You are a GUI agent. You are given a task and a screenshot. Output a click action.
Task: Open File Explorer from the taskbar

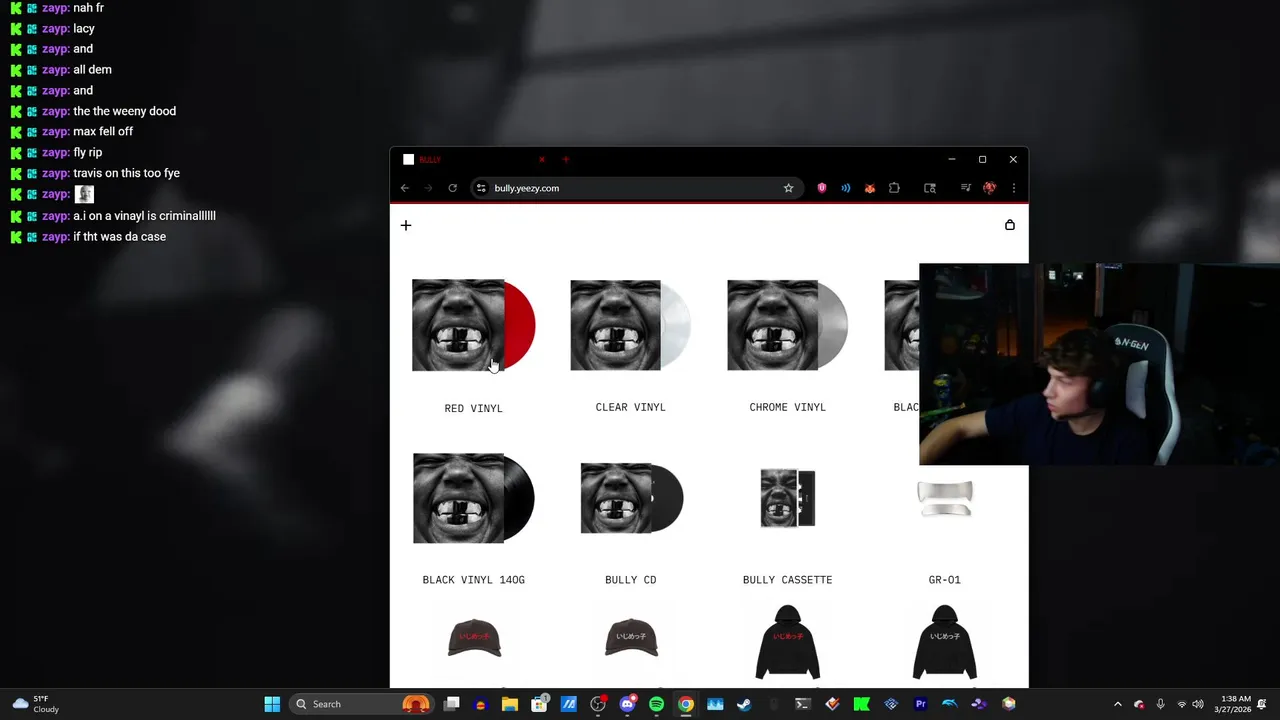[510, 704]
